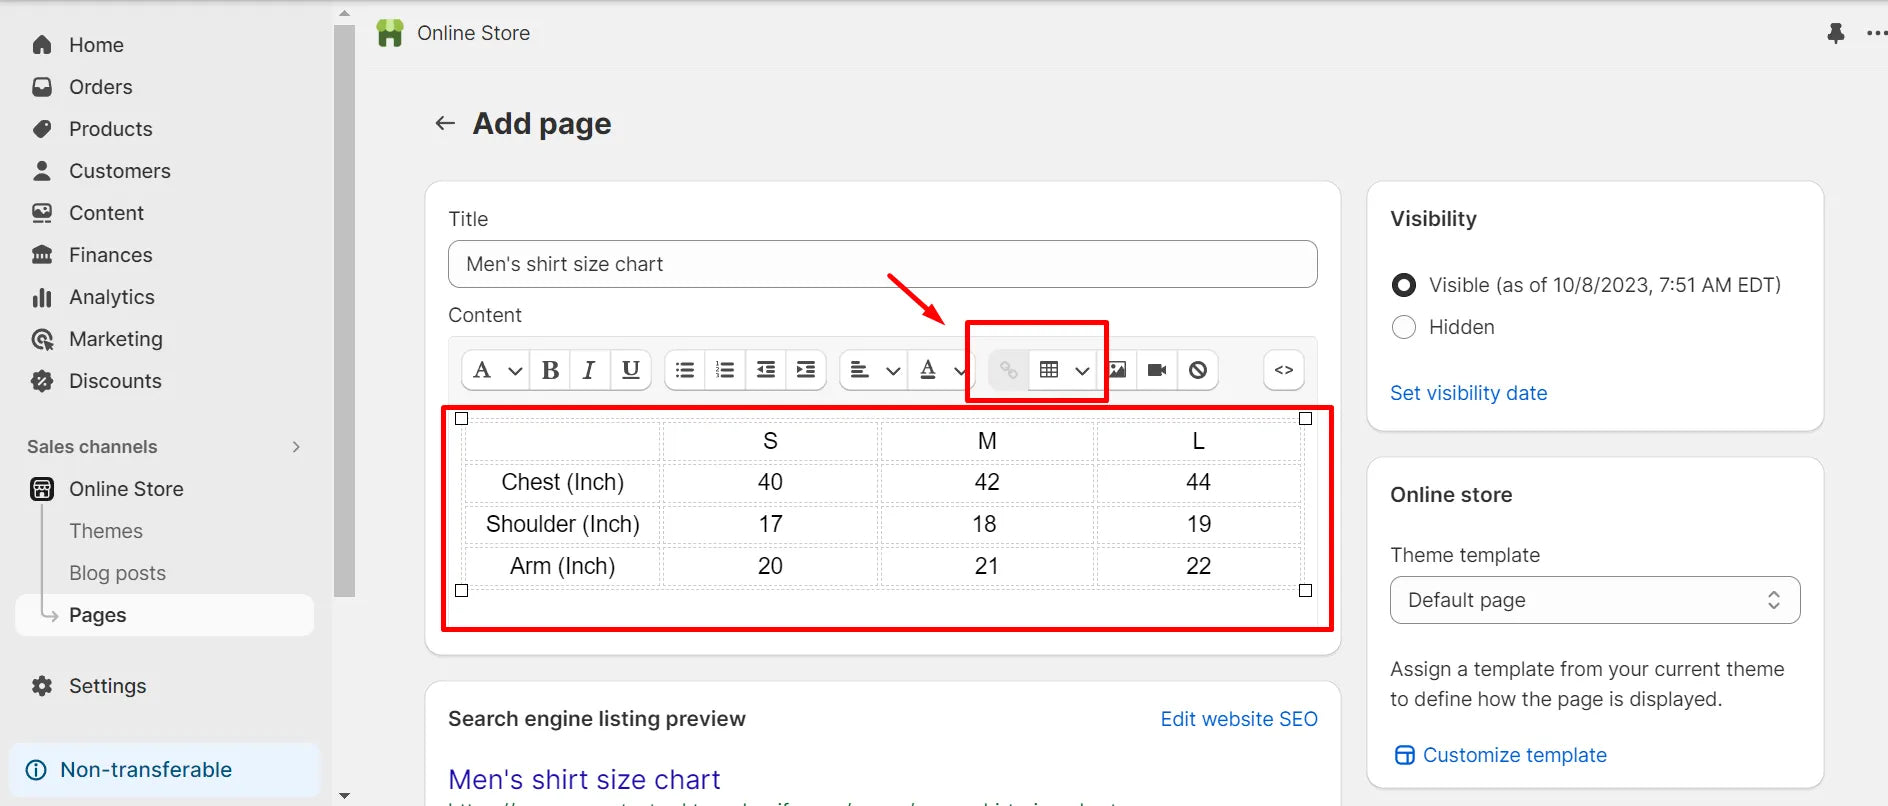Expand the Sales channels section
Viewport: 1888px width, 806px height.
click(296, 447)
